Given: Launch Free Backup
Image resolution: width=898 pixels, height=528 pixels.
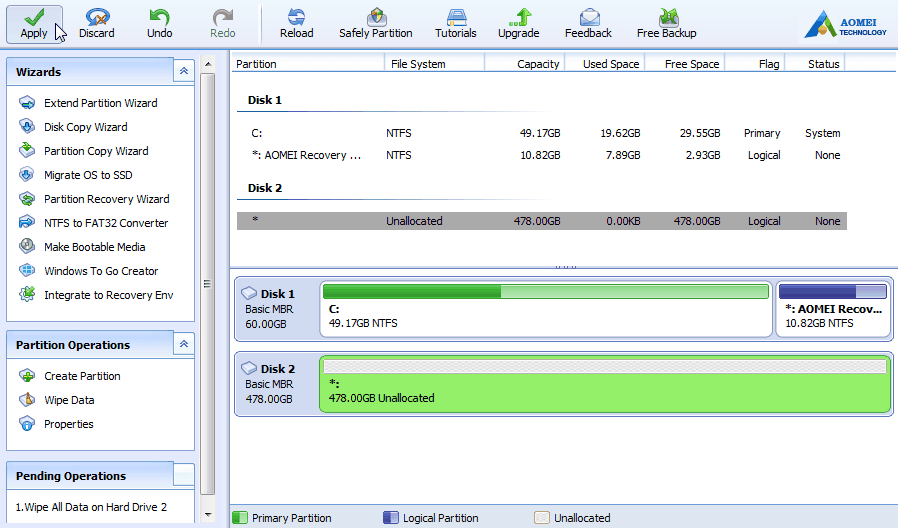Looking at the screenshot, I should pos(667,24).
